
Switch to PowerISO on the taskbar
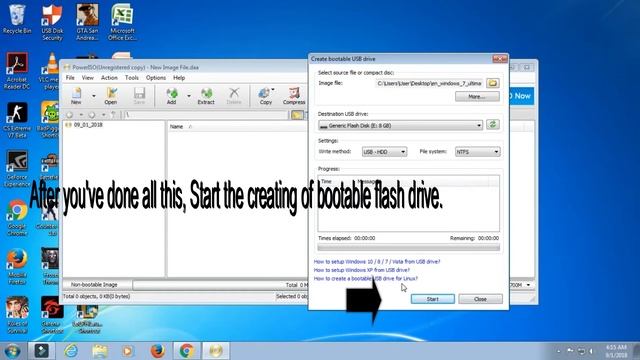(216, 351)
